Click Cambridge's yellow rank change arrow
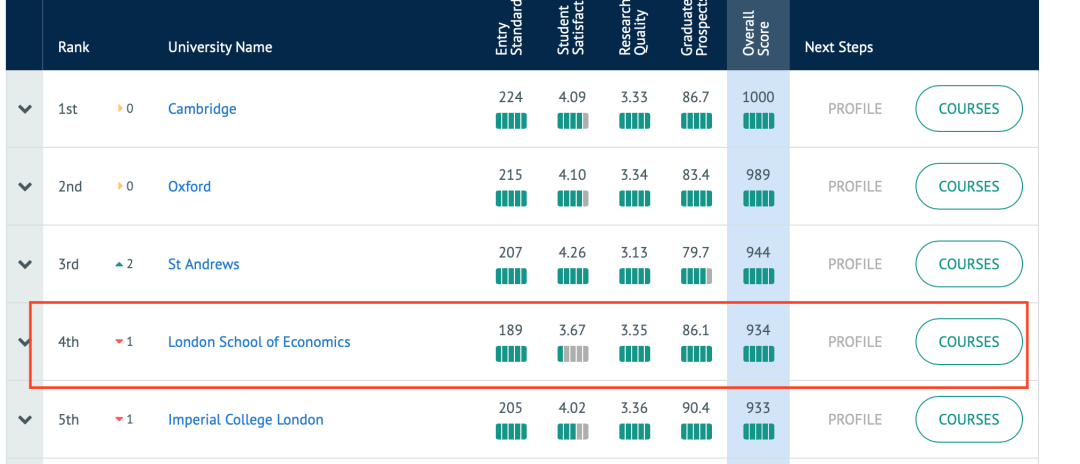The width and height of the screenshot is (1080, 464). 121,109
